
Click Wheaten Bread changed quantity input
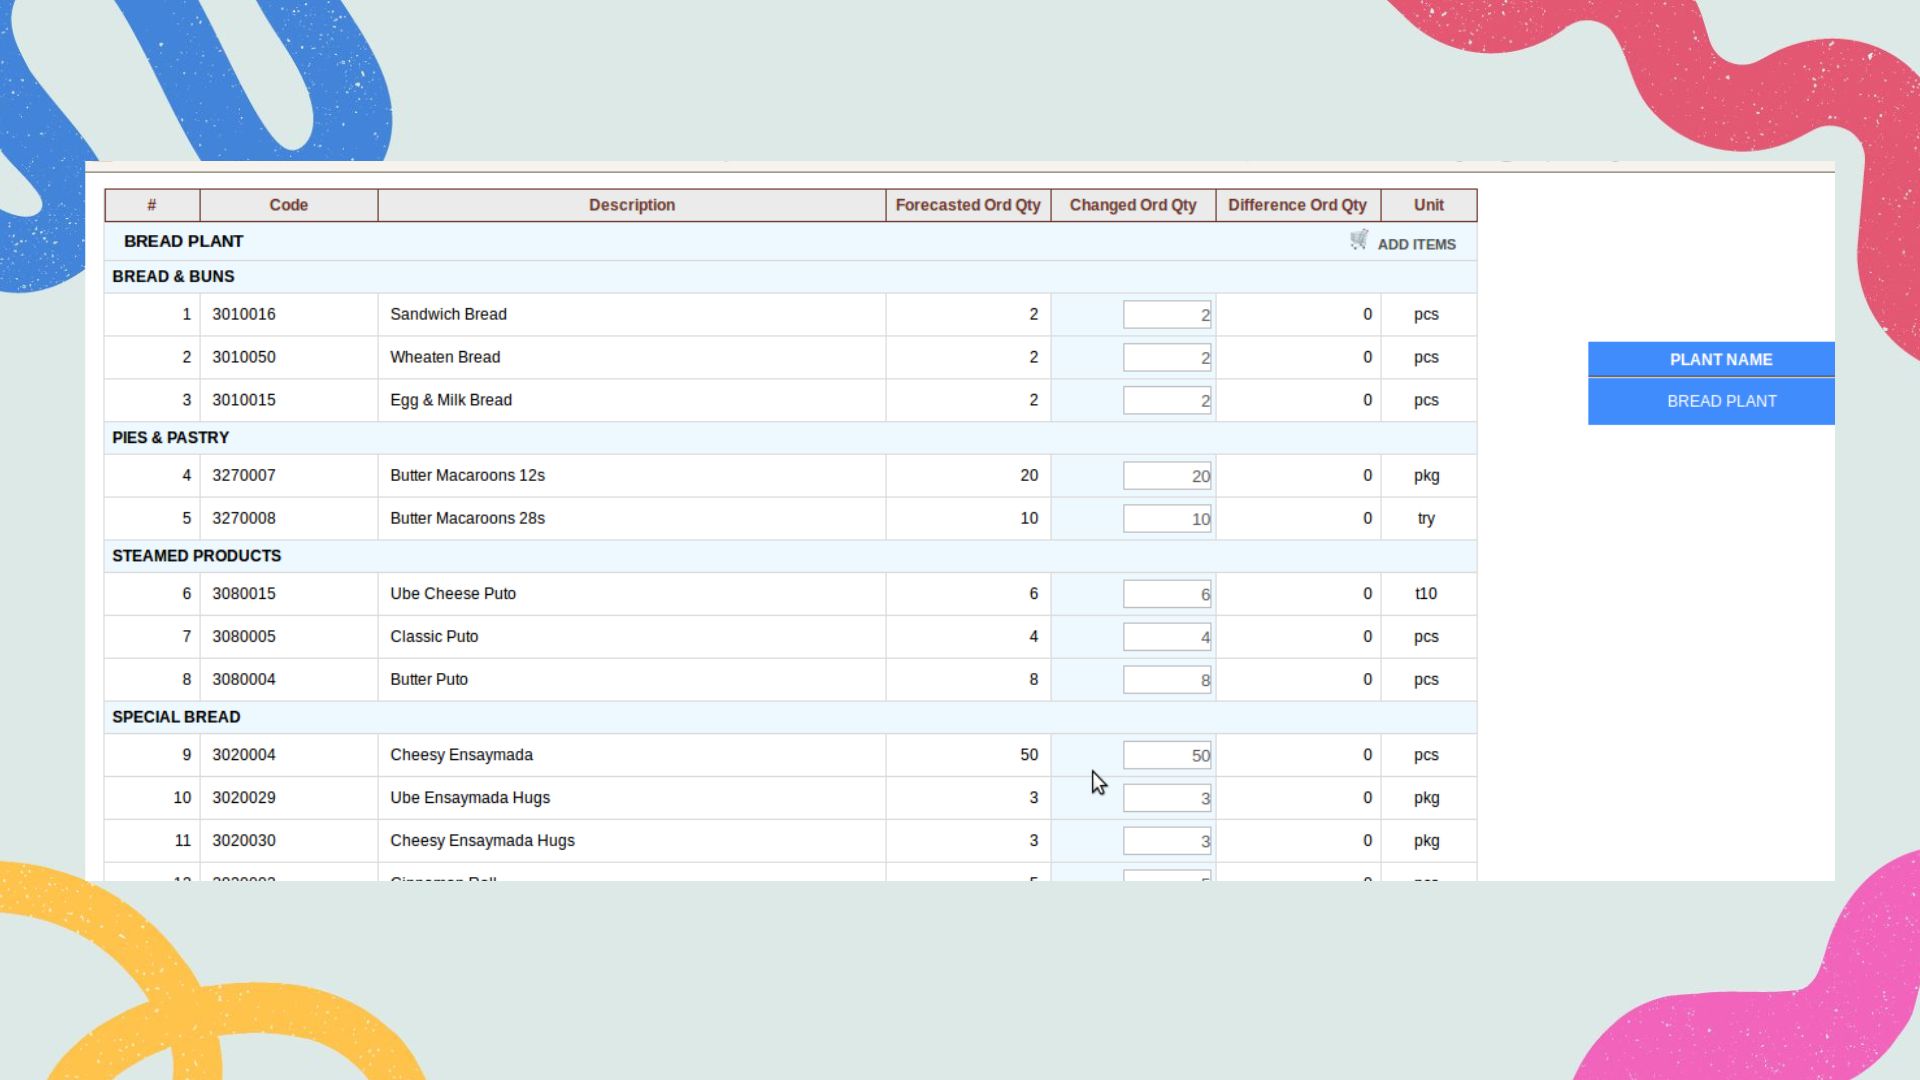click(1166, 358)
